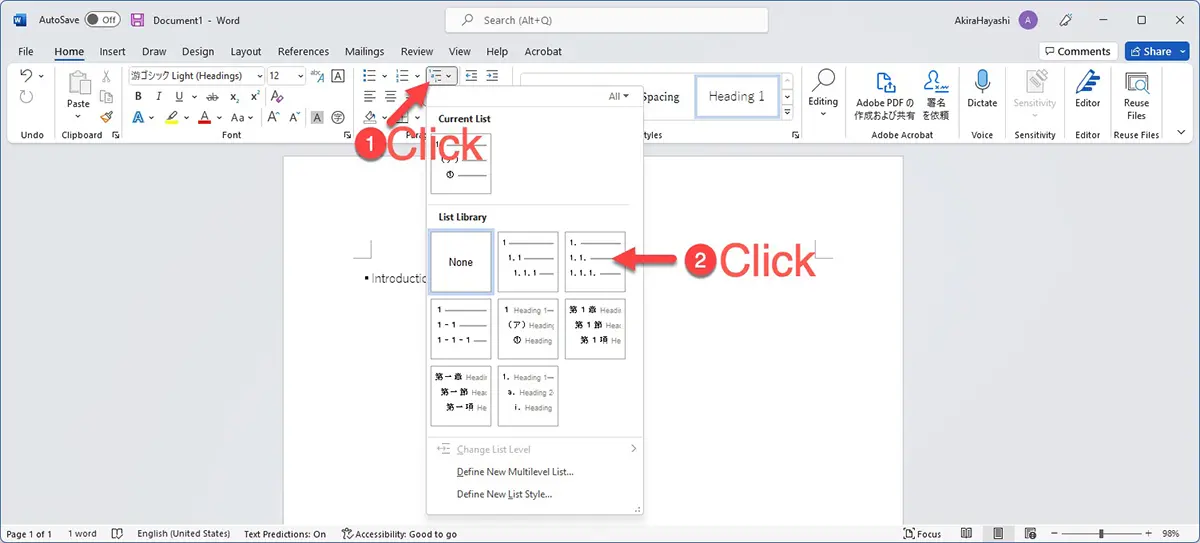Select the Heading 1 style
1200x543 pixels.
[737, 97]
